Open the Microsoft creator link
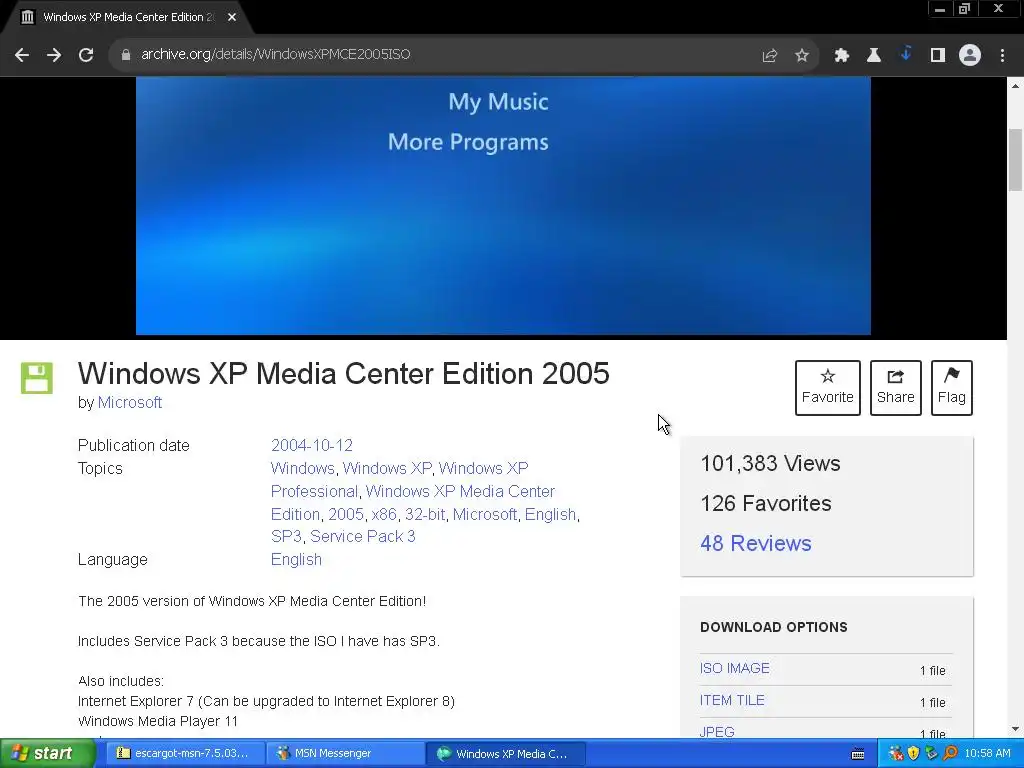This screenshot has width=1024, height=768. (129, 402)
